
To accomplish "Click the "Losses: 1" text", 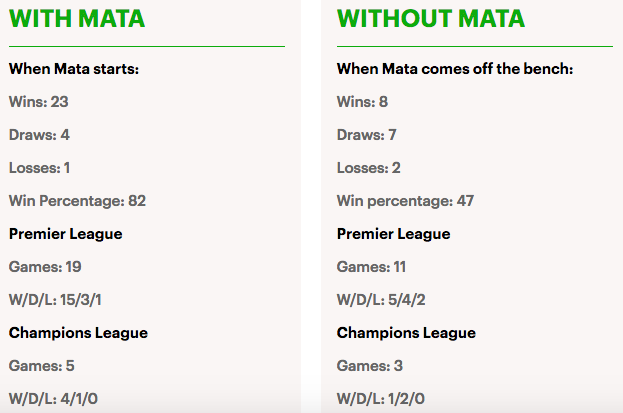I will coord(40,168).
